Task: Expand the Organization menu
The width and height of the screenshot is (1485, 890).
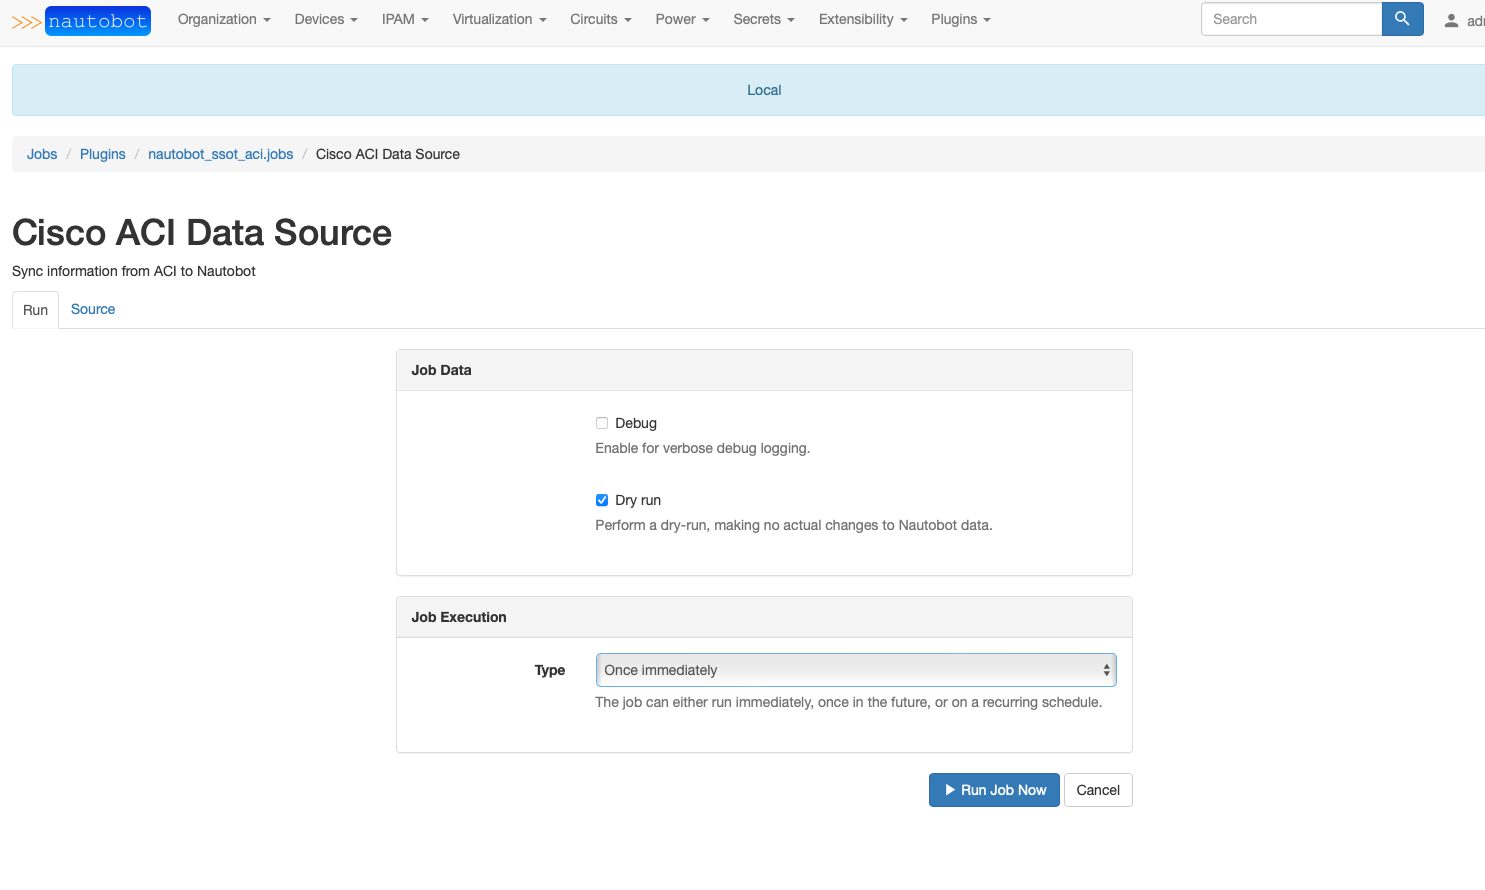Action: click(x=223, y=19)
